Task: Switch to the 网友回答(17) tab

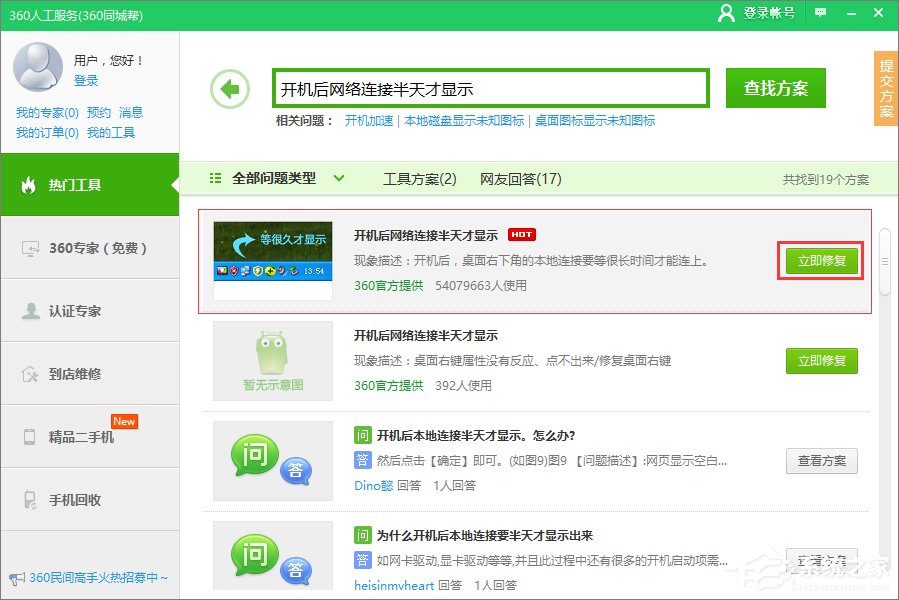Action: [522, 178]
